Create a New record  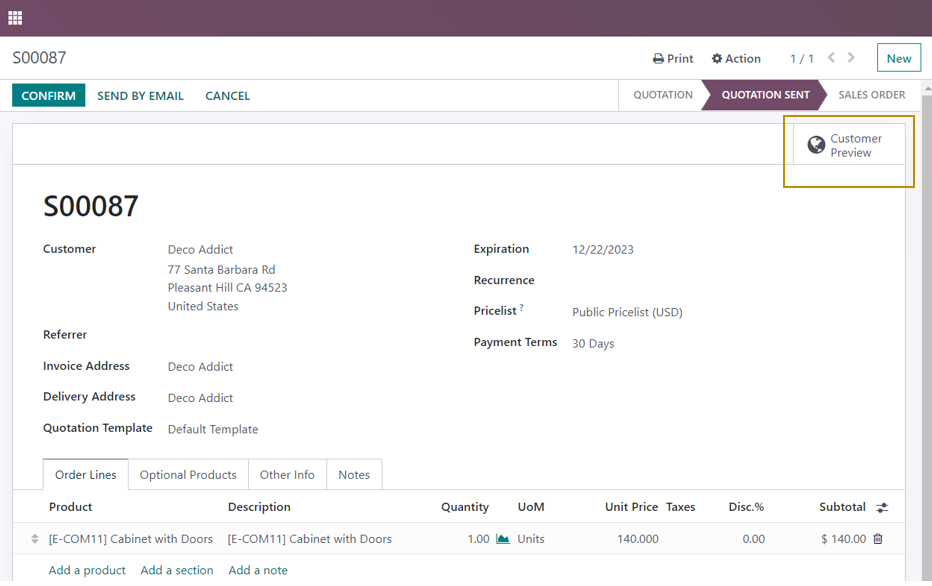coord(898,58)
